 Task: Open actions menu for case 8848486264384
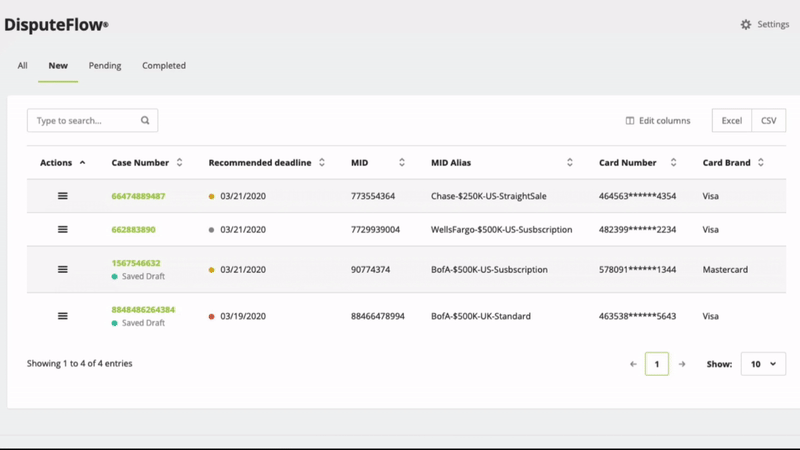pyautogui.click(x=63, y=316)
